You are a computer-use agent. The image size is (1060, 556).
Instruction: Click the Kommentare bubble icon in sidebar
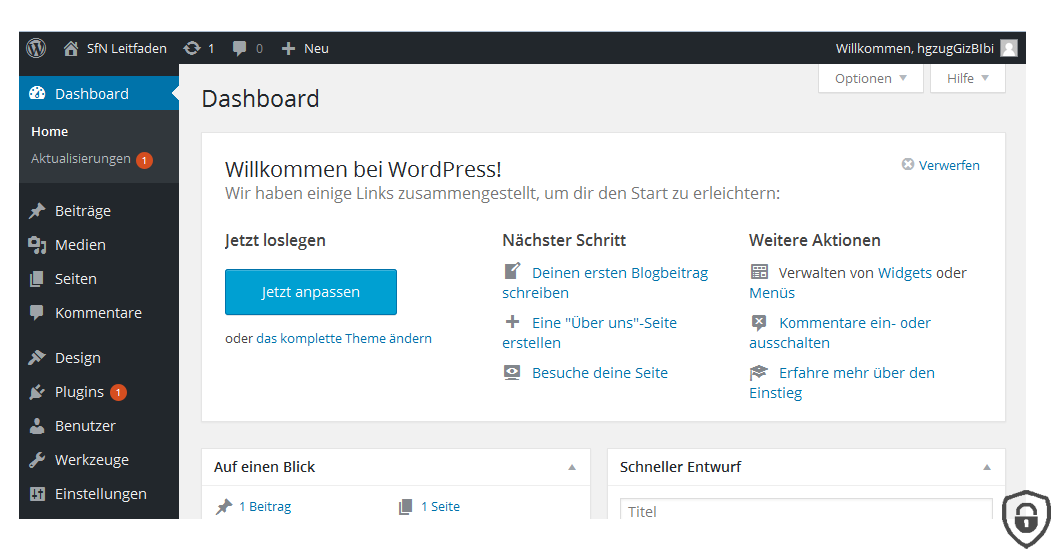pos(37,312)
